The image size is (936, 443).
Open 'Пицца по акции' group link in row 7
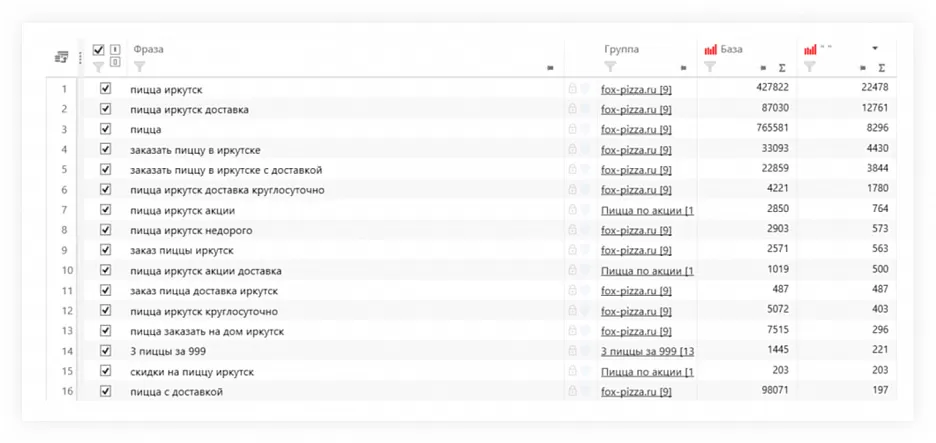[647, 210]
